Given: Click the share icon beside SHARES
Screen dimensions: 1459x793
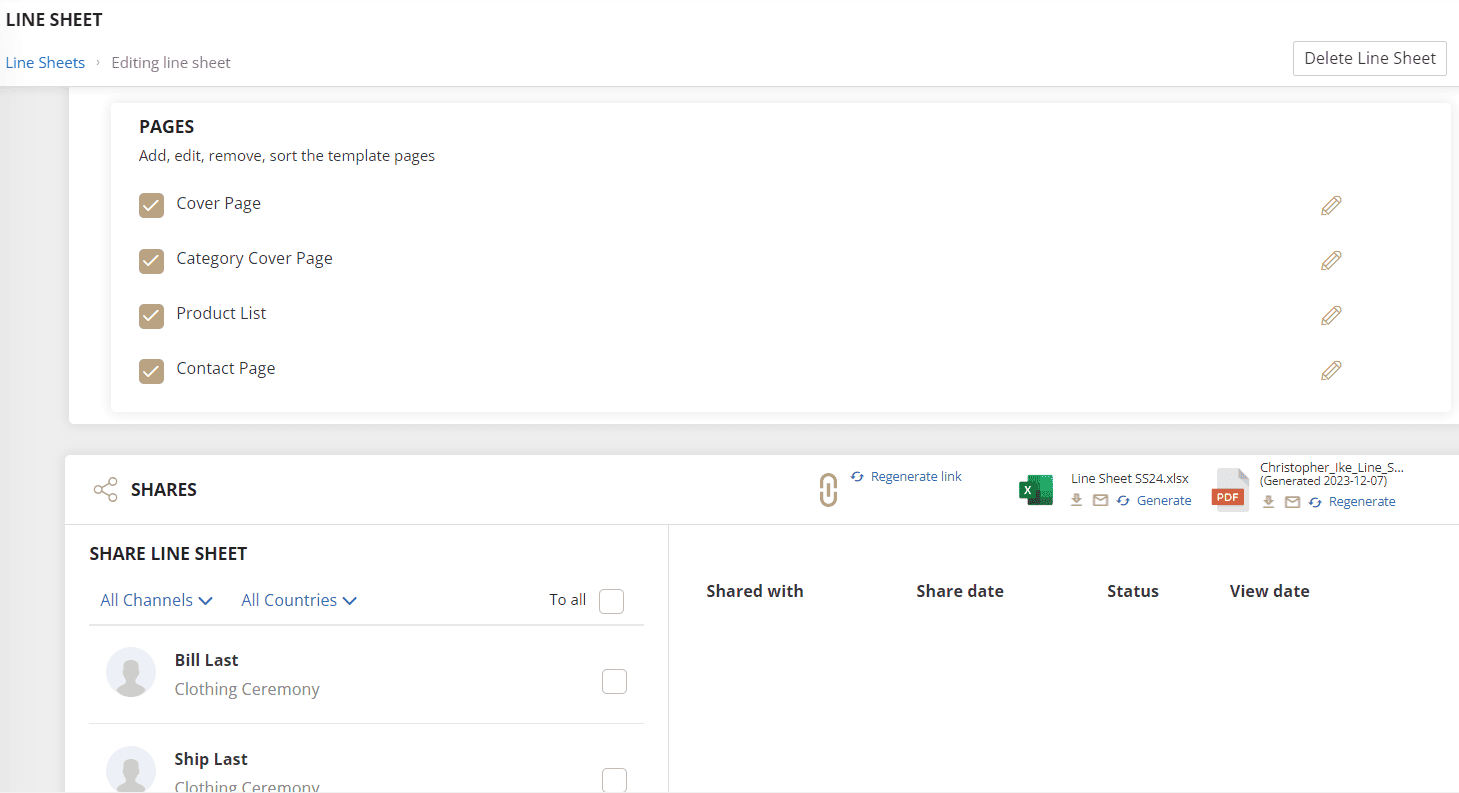Looking at the screenshot, I should pos(105,489).
